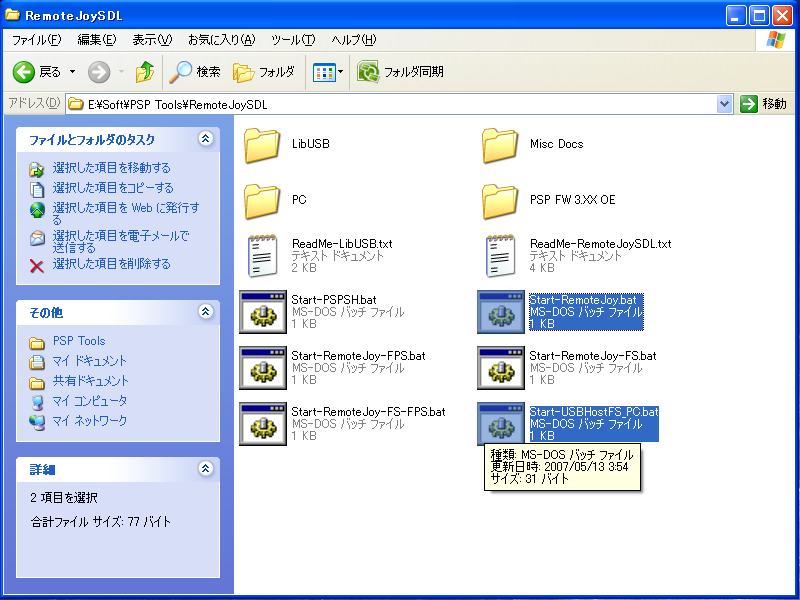Click the green Back arrow button
This screenshot has width=800, height=600.
pyautogui.click(x=23, y=72)
